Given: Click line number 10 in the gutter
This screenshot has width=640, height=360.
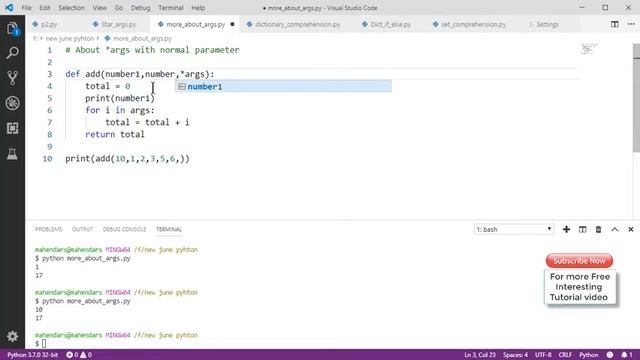Looking at the screenshot, I should coord(47,158).
